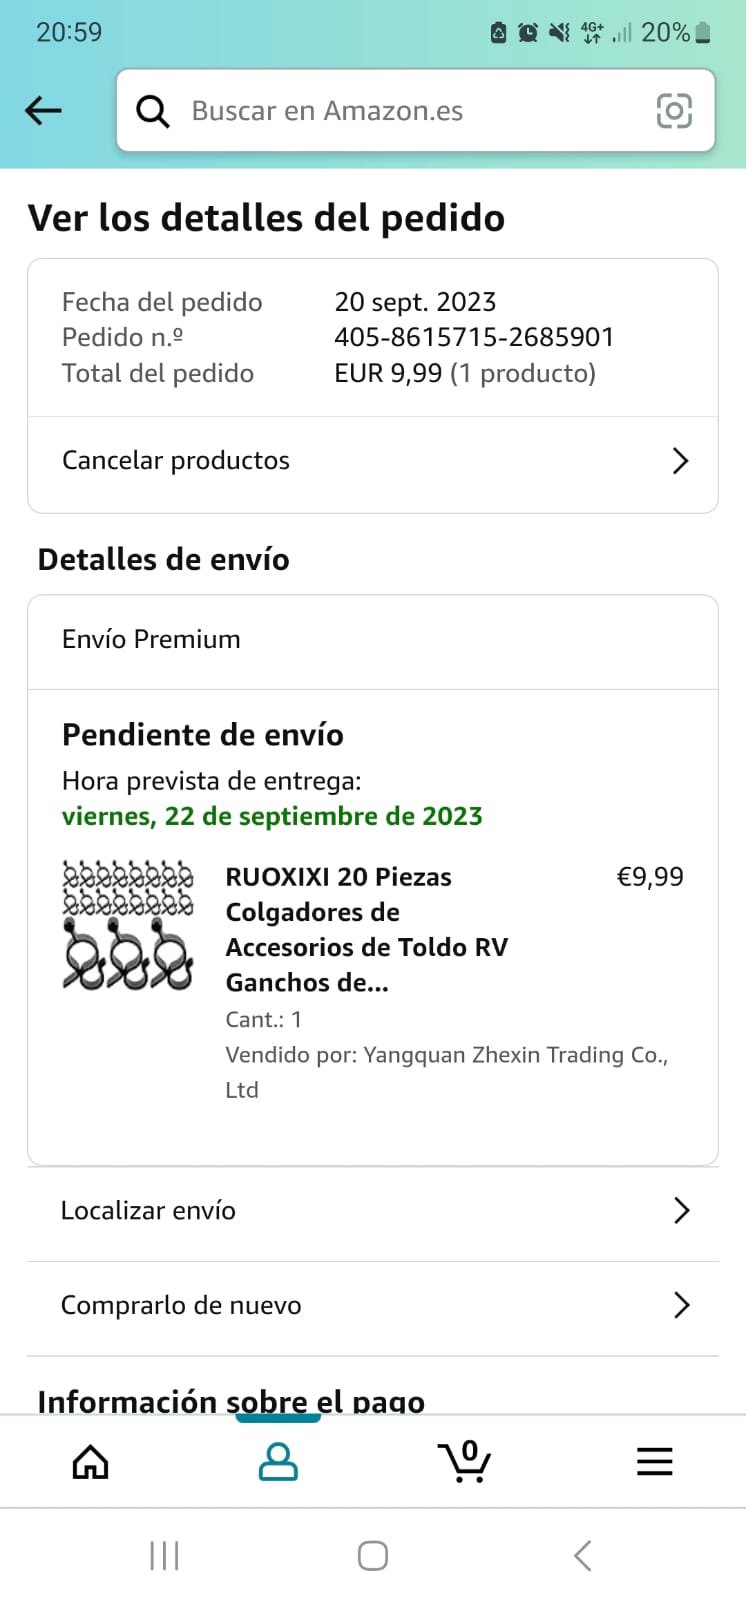Screen dimensions: 746x1600
Task: Tap the back arrow beside search bar
Action: coord(43,110)
